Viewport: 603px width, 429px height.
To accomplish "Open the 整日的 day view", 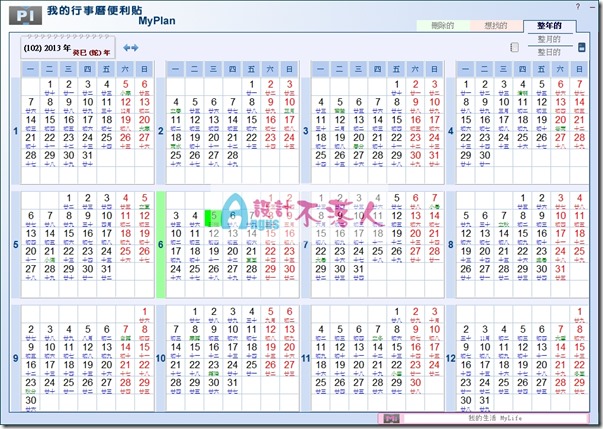I will (549, 51).
